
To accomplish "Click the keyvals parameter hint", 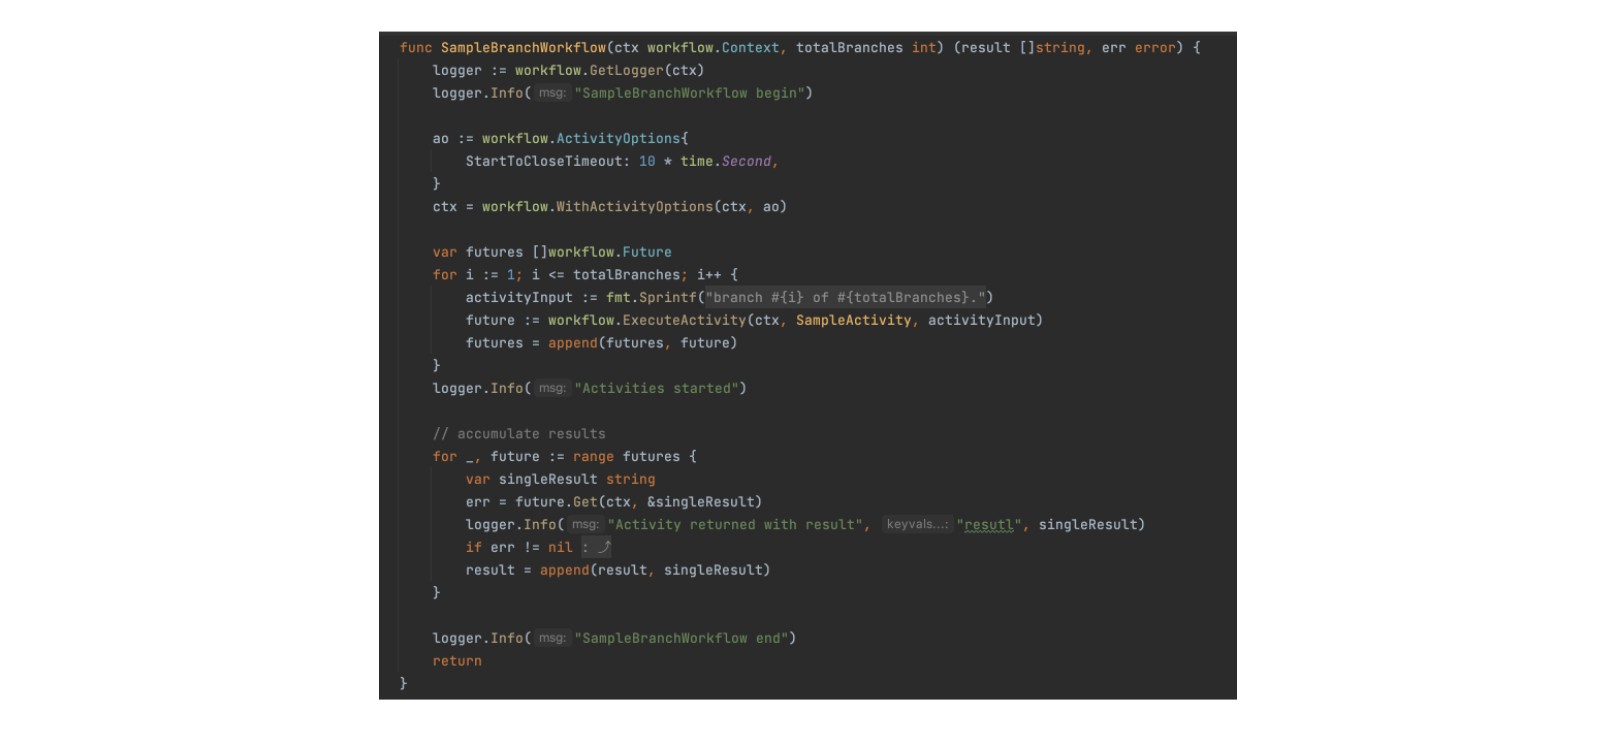I will click(917, 524).
